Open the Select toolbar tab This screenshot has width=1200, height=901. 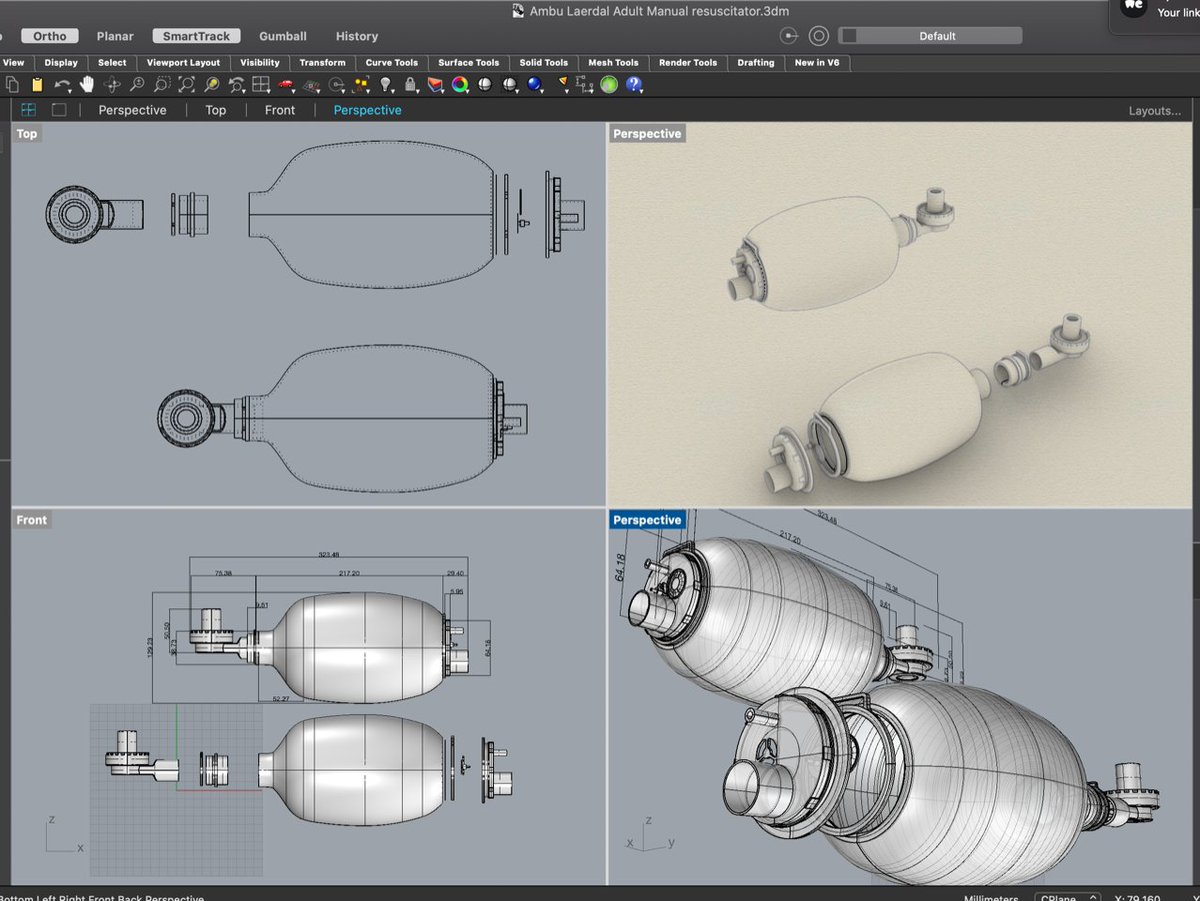pos(112,62)
